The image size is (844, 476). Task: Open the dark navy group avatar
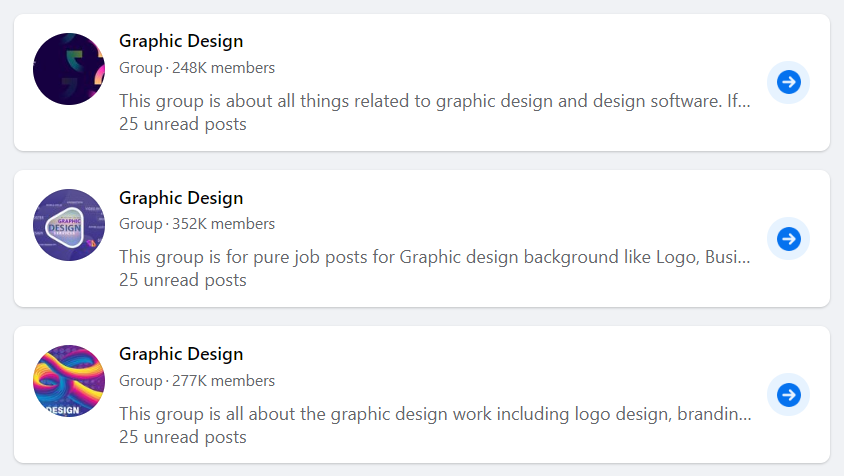pos(69,69)
